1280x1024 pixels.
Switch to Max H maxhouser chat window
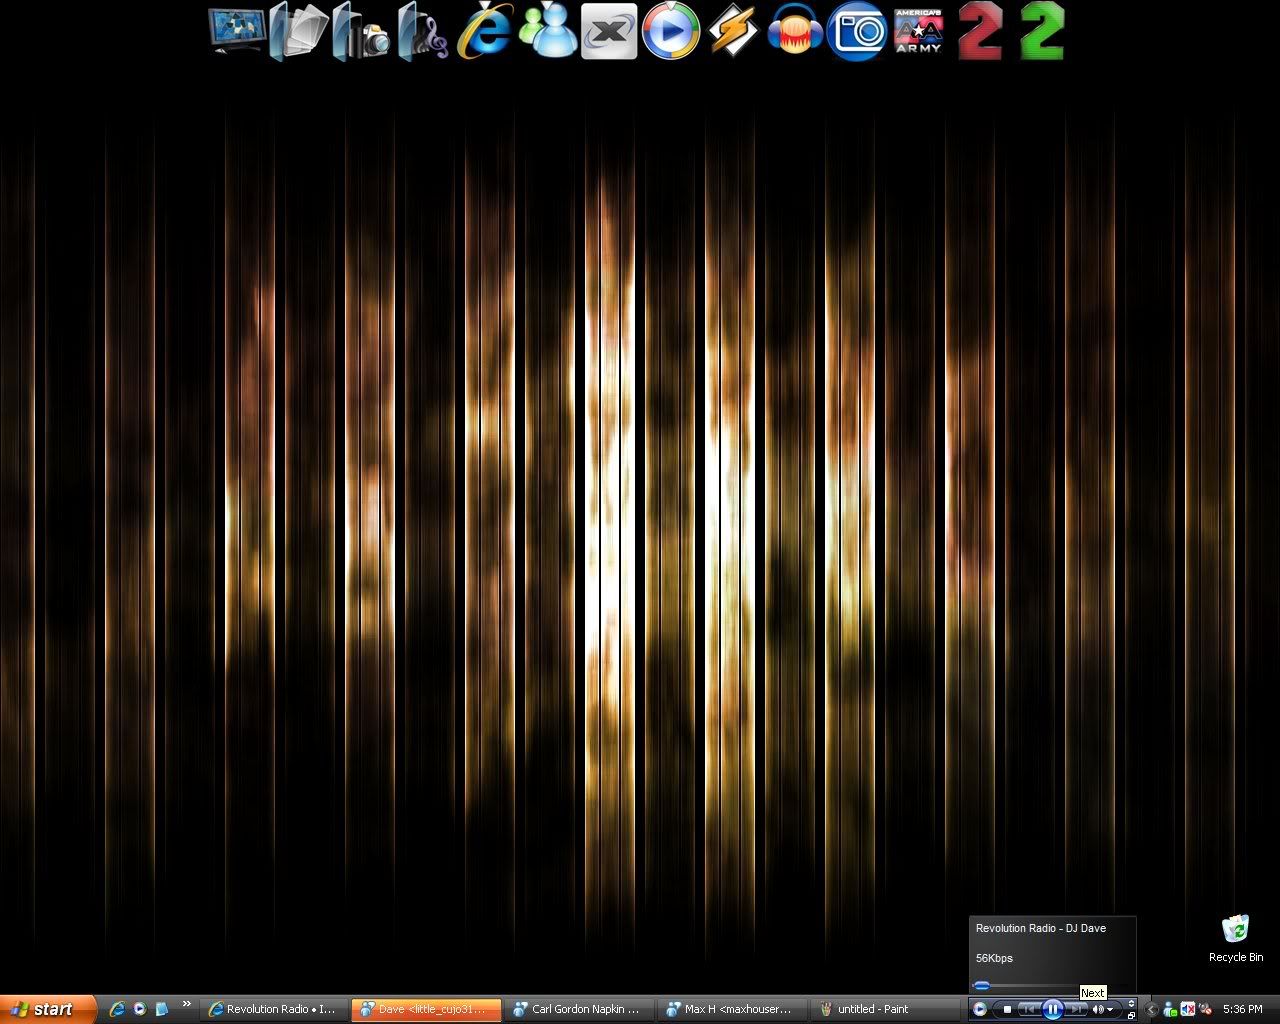[x=732, y=1009]
